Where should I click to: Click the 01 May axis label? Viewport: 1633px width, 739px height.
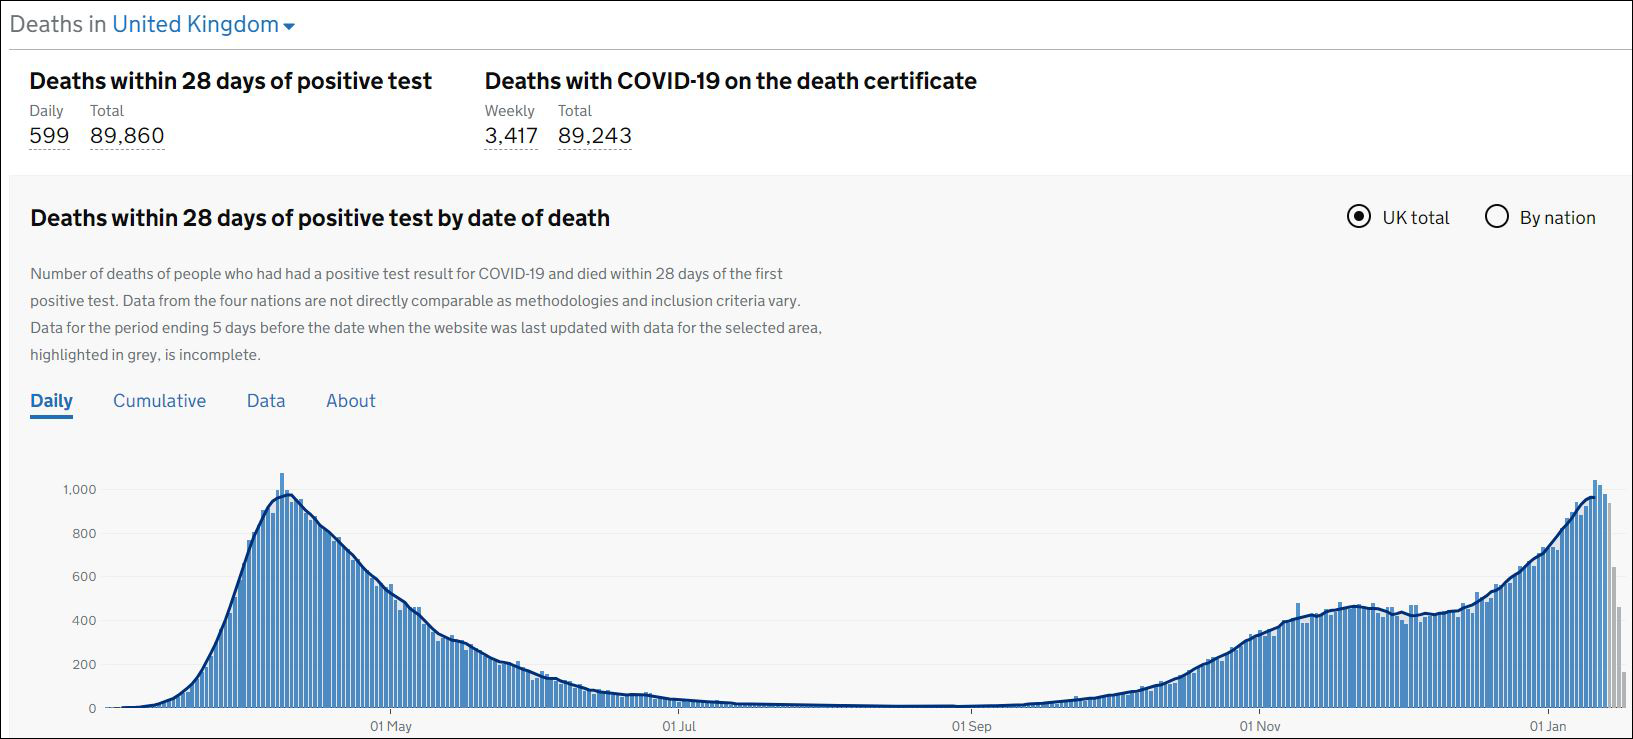391,726
